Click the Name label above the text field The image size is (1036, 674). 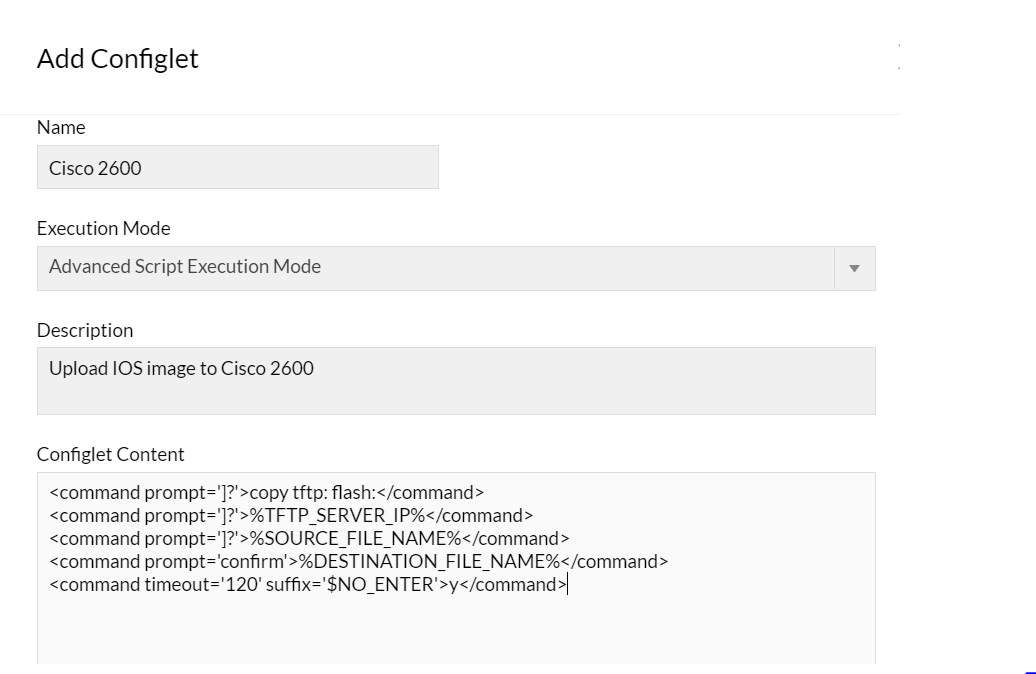(x=61, y=127)
